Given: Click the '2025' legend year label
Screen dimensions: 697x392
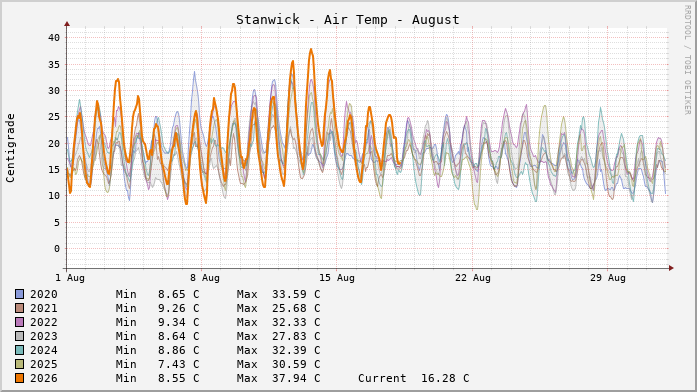Looking at the screenshot, I should click(44, 364).
